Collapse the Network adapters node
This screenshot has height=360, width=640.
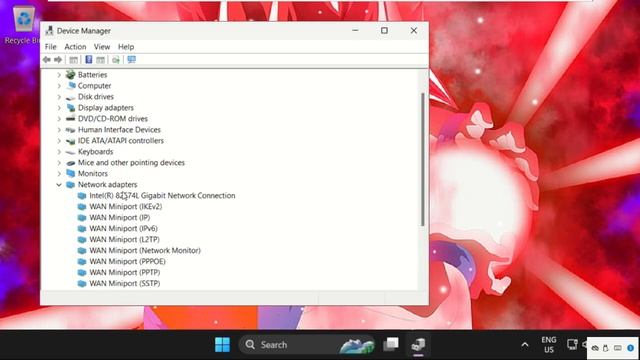coord(59,184)
